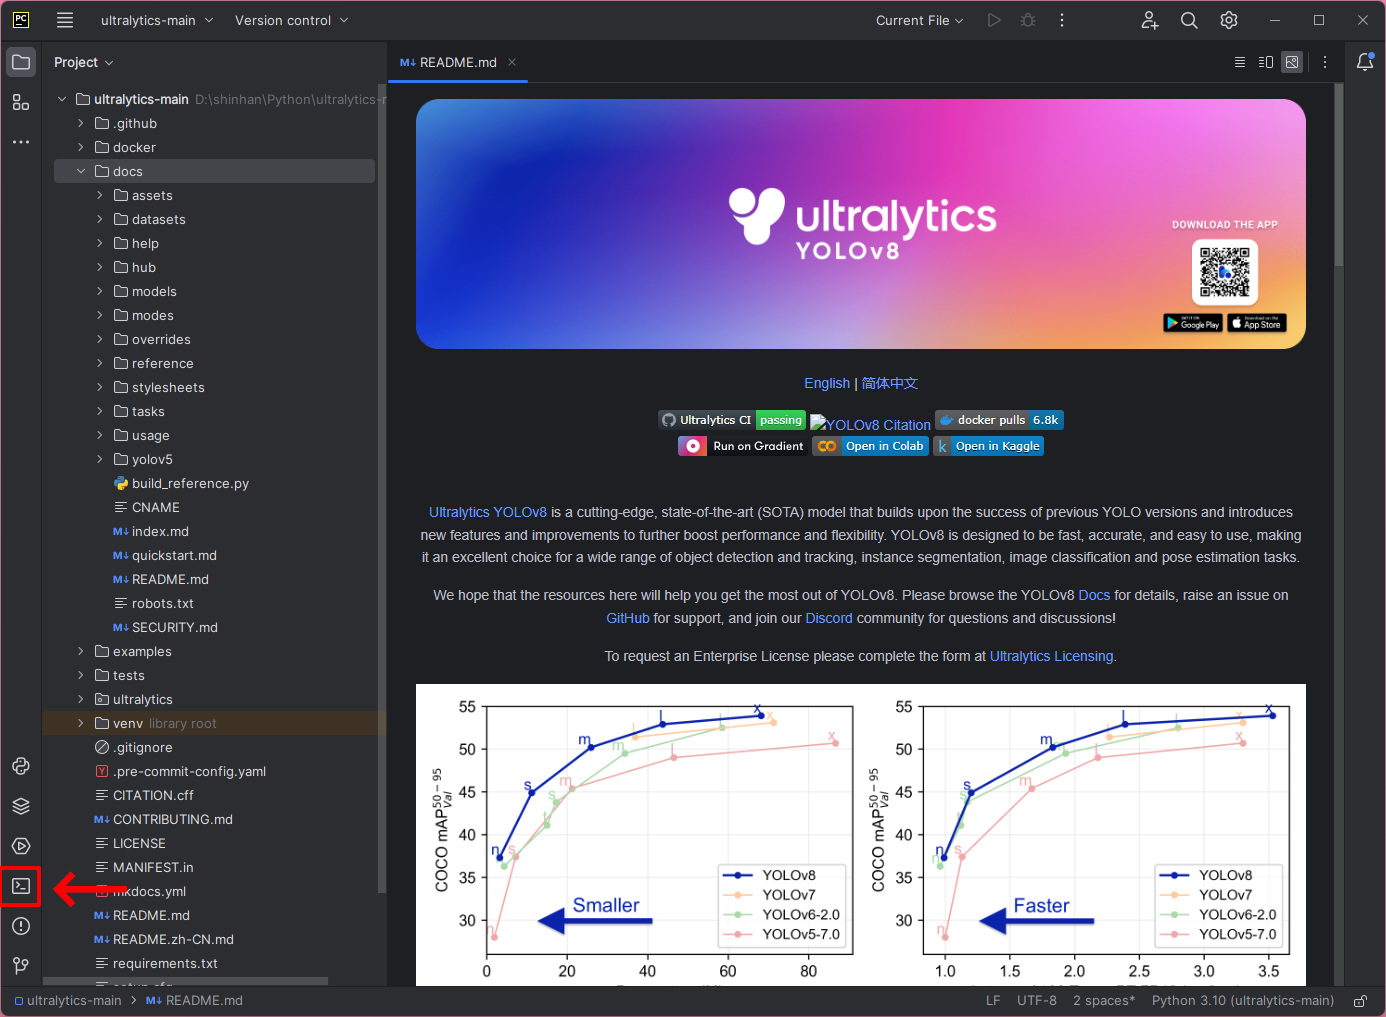
Task: Open the Python Packages tool window
Action: point(21,806)
